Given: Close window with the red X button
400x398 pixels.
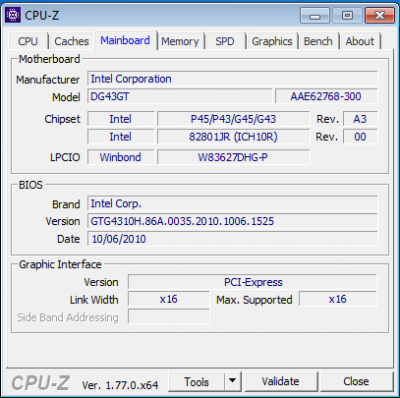Looking at the screenshot, I should point(380,16).
